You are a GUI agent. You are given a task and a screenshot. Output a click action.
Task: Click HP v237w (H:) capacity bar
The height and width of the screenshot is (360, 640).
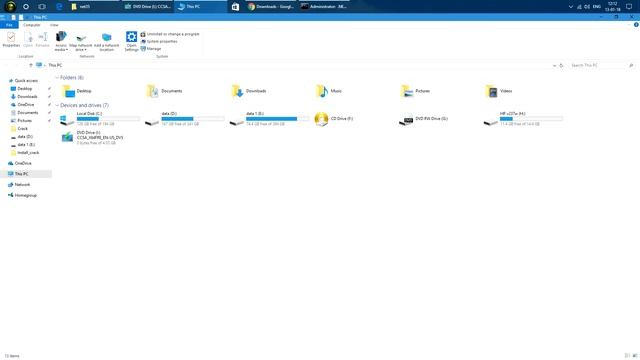tap(531, 119)
